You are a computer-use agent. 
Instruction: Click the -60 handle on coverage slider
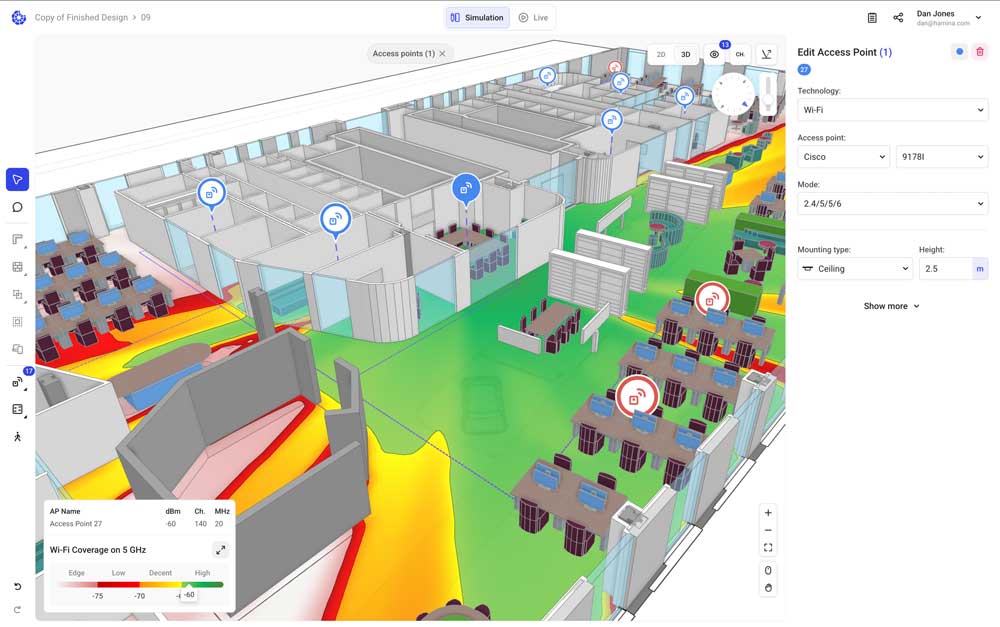pyautogui.click(x=188, y=594)
